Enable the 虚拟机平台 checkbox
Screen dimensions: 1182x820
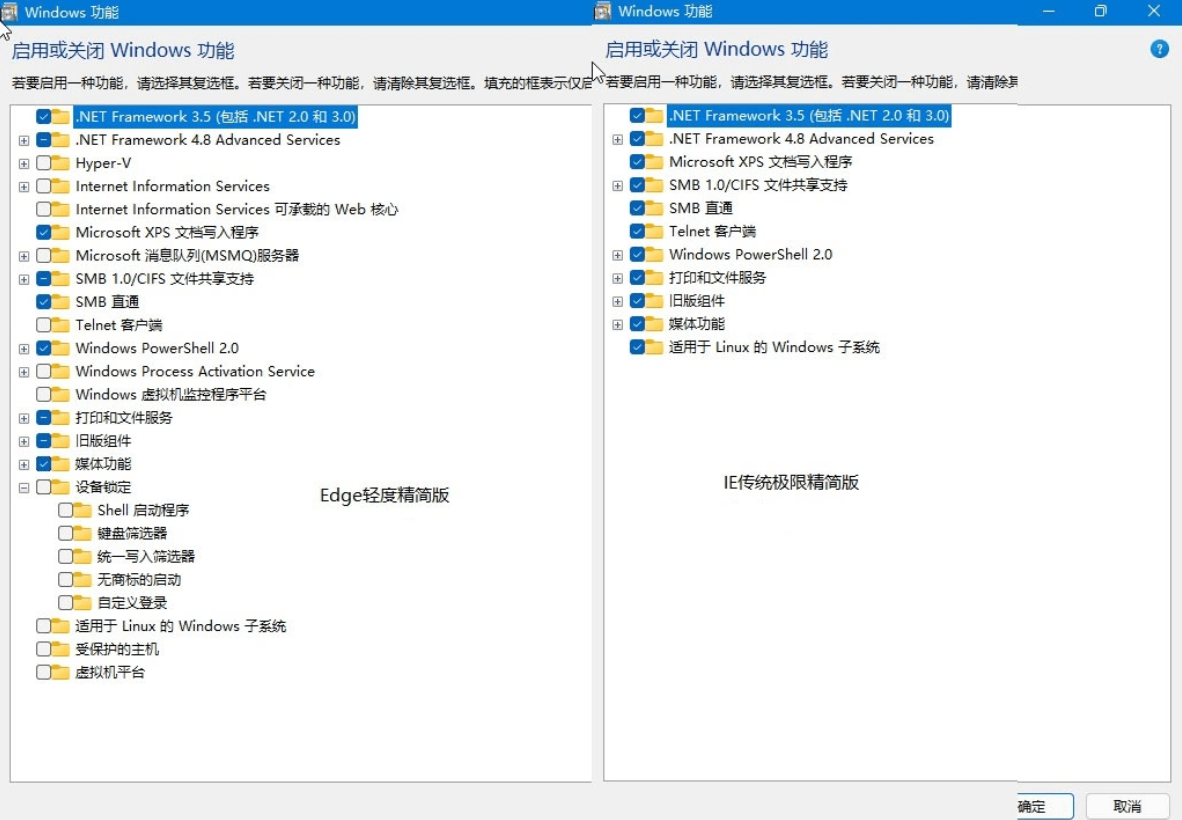44,672
